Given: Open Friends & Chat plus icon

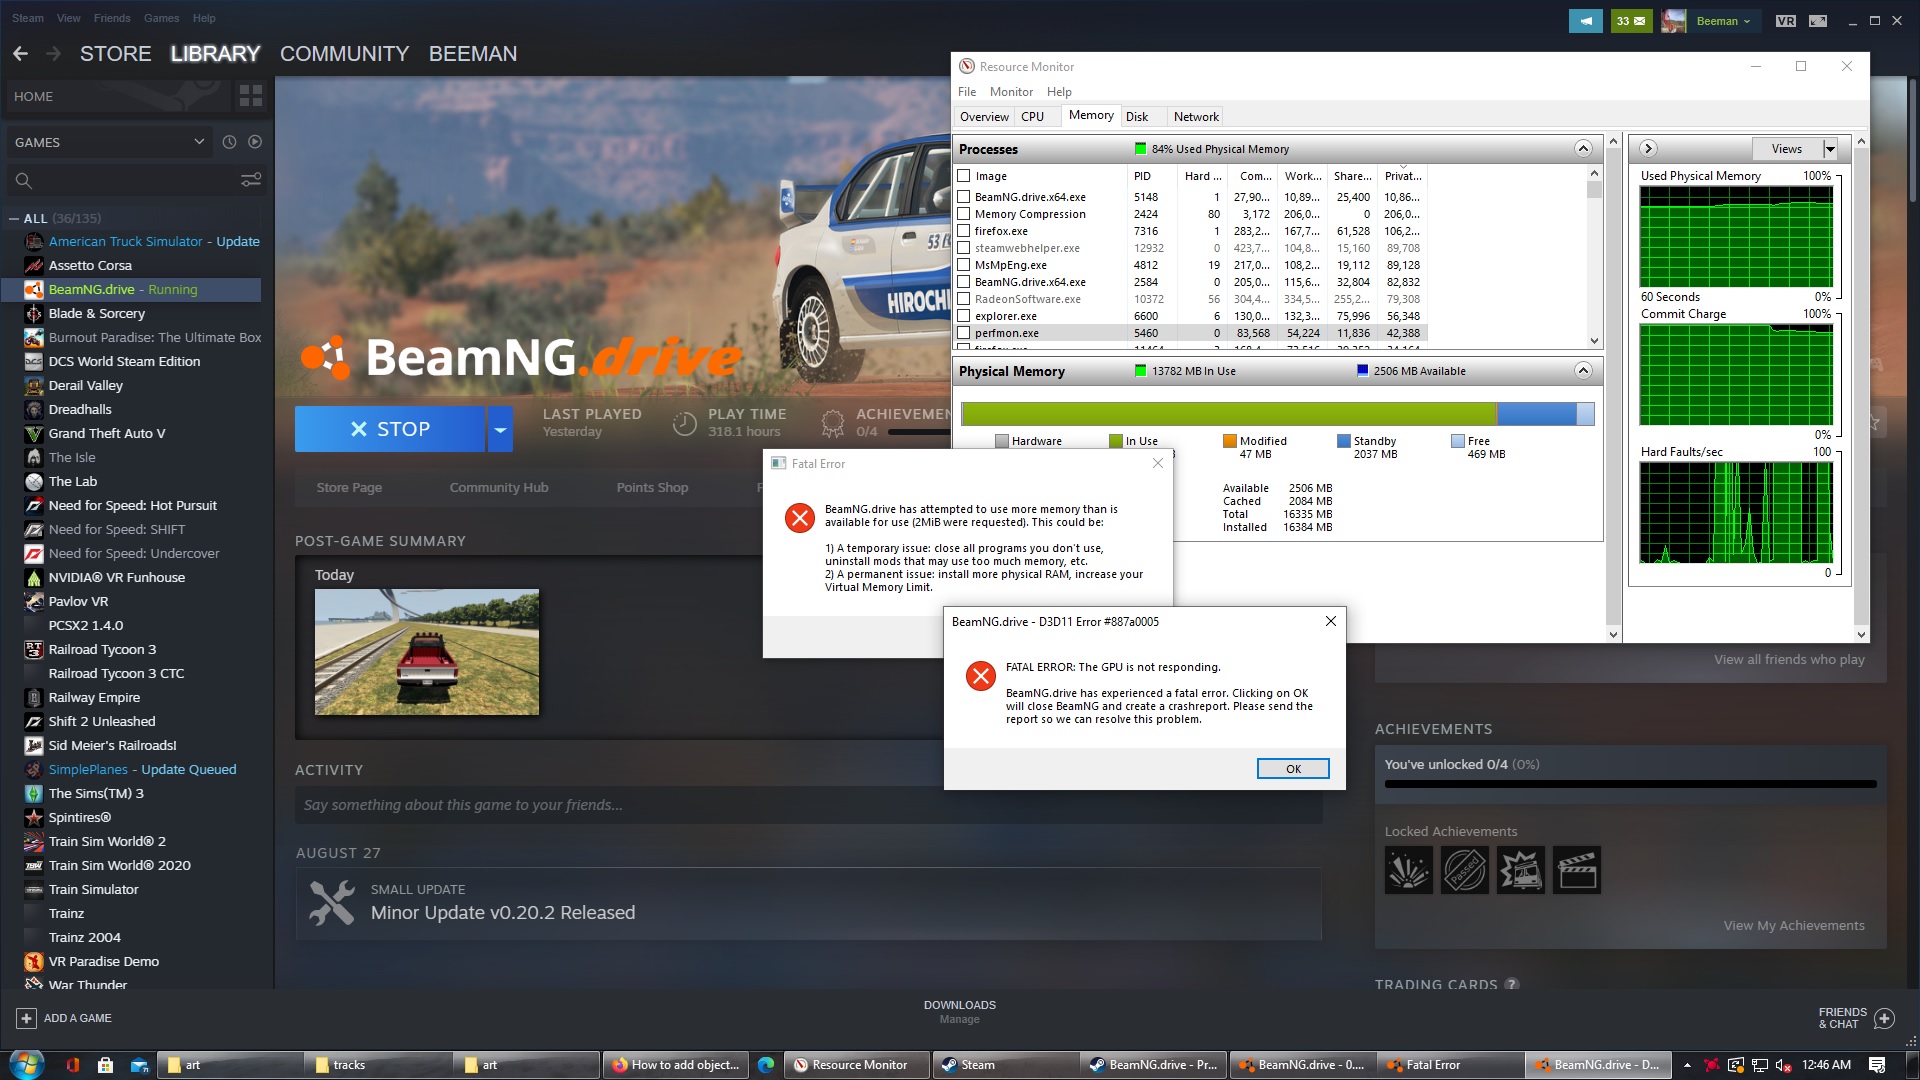Looking at the screenshot, I should point(1885,1018).
